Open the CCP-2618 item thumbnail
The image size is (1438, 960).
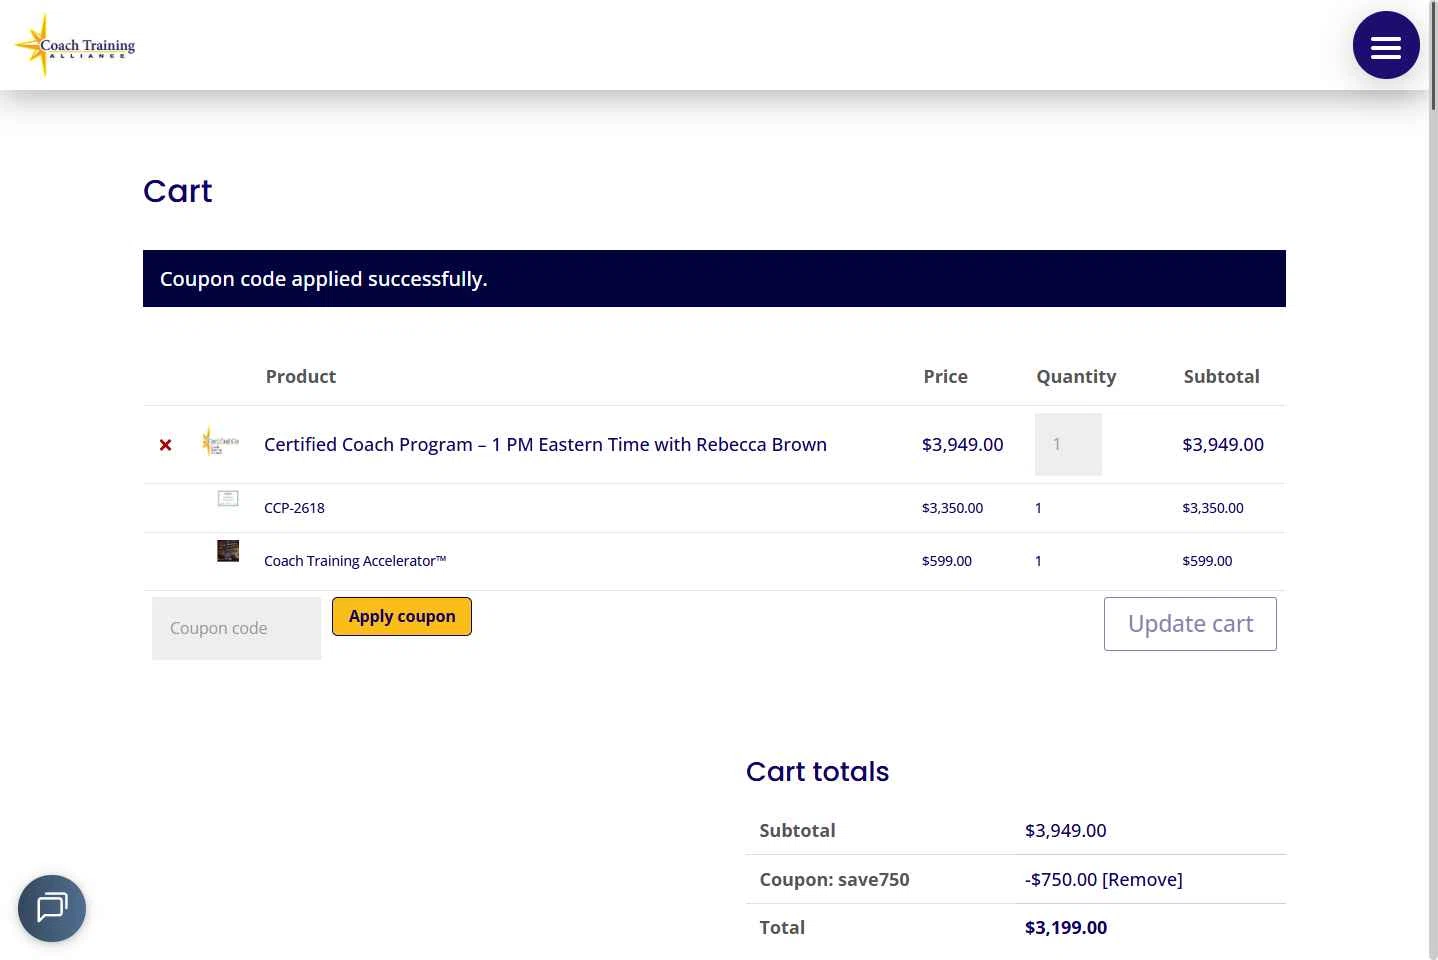pos(228,498)
